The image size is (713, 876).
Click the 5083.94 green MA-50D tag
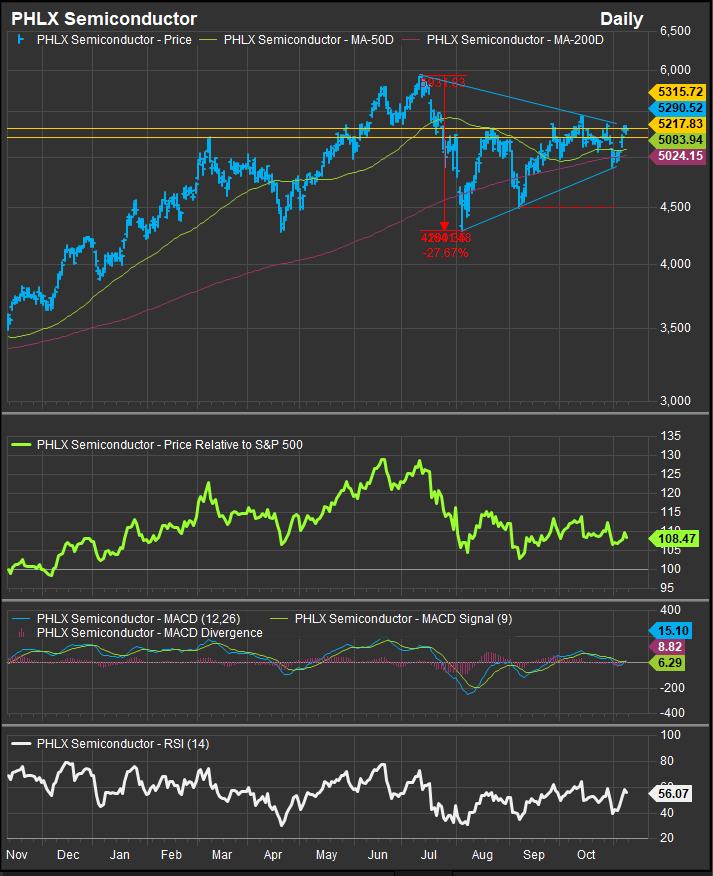coord(677,140)
